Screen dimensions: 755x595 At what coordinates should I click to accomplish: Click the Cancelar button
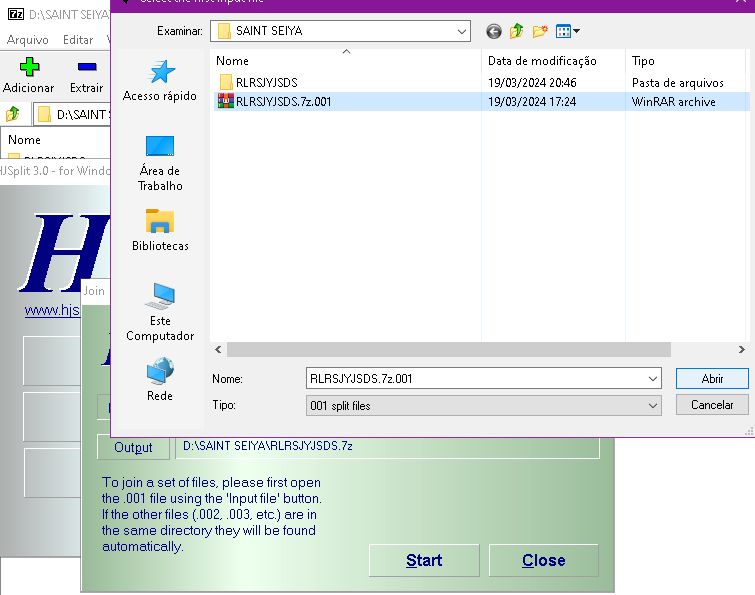712,405
